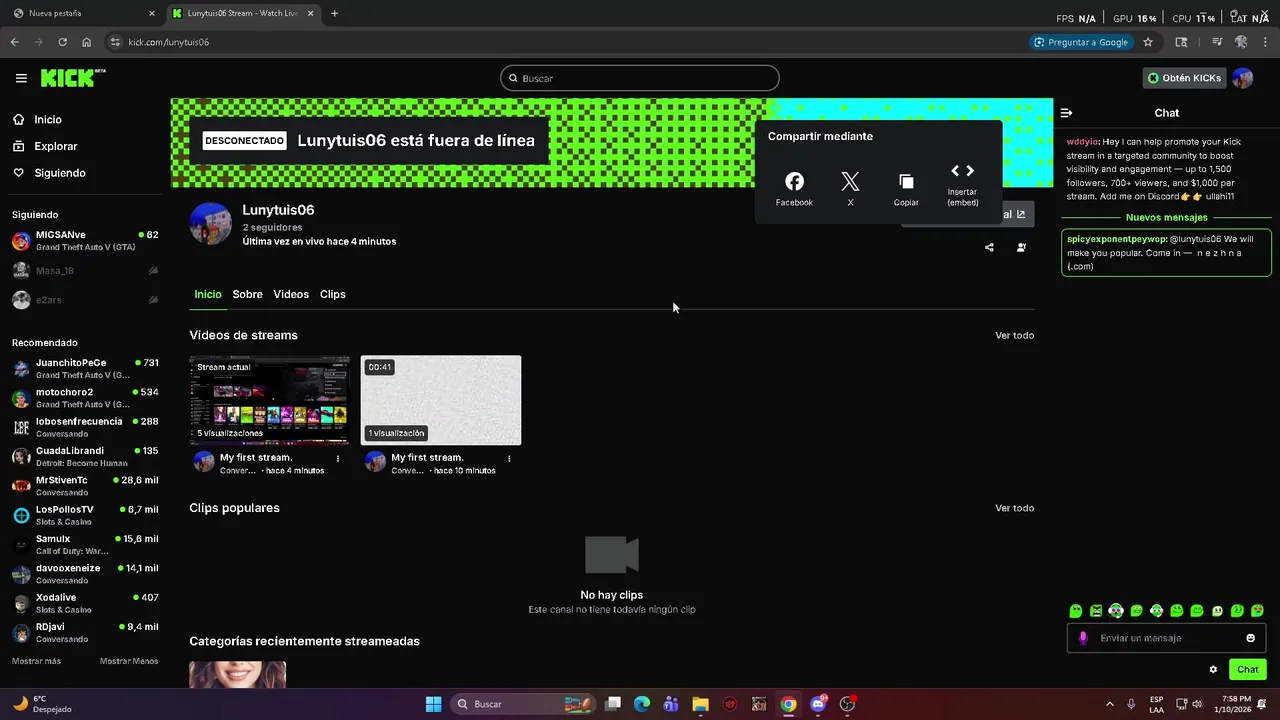
Task: Click the purple microphone icon in chat box
Action: tap(1083, 638)
